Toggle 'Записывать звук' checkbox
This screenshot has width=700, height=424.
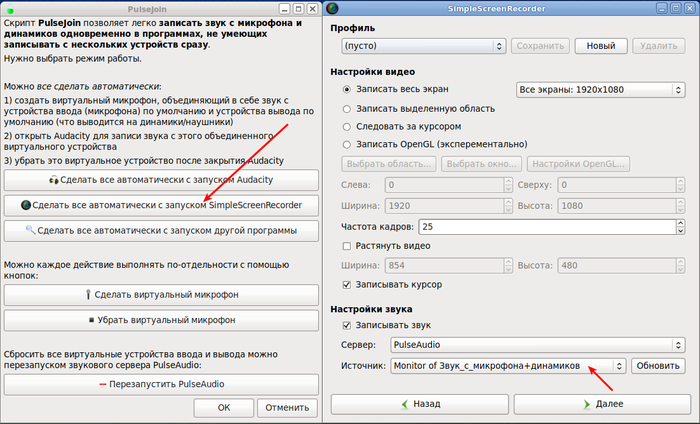[347, 325]
